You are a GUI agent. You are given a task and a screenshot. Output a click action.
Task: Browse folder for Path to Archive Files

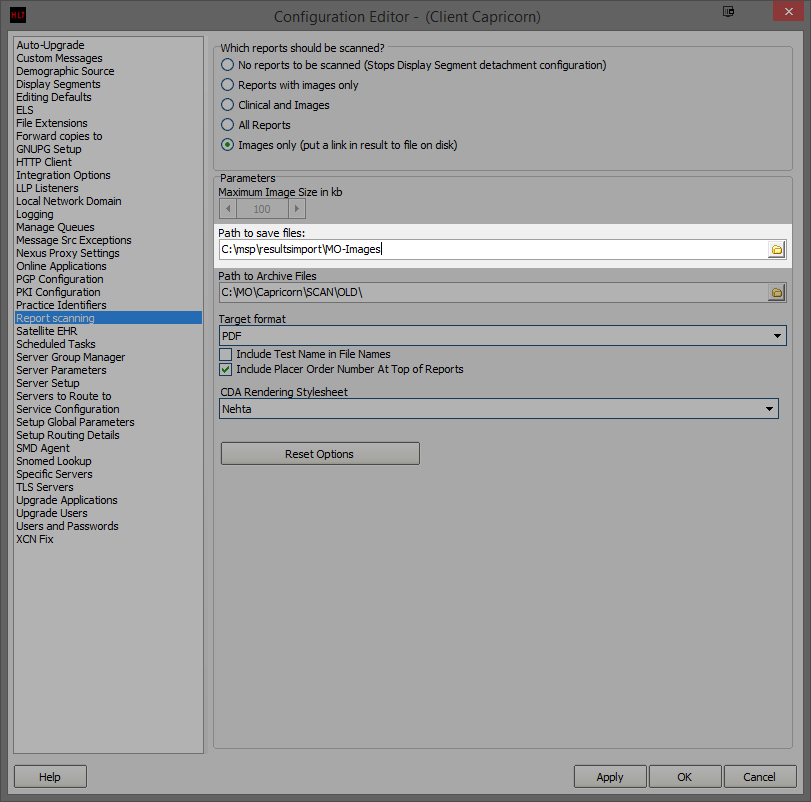point(776,293)
